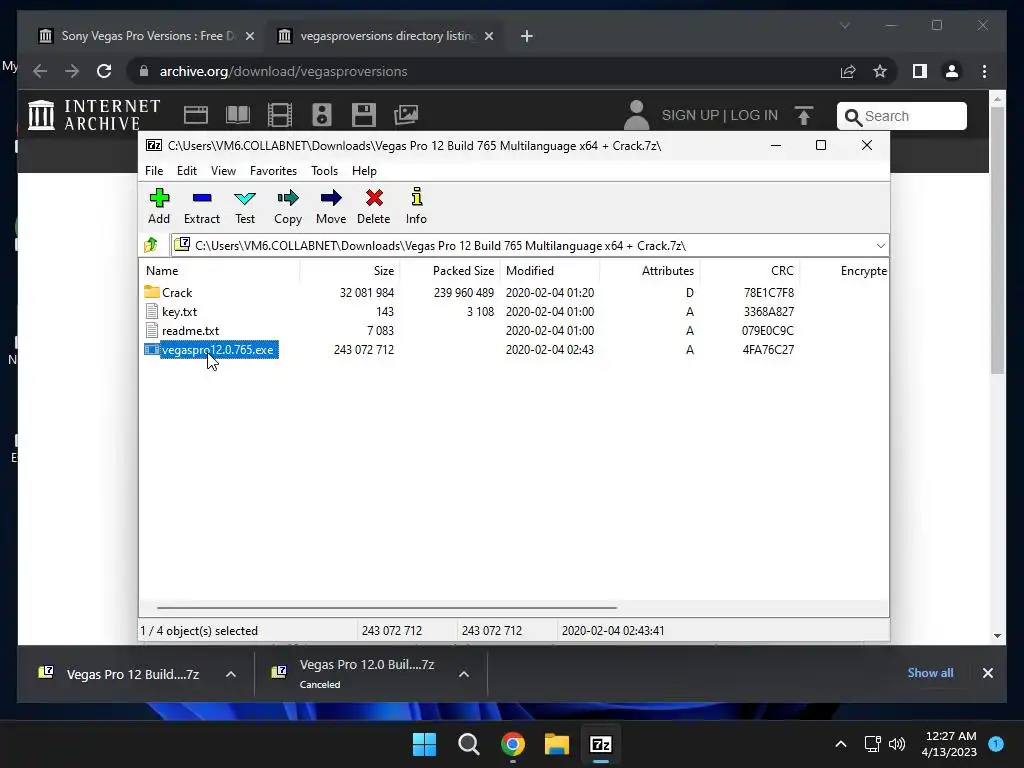Go up one folder level in 7-Zip
The width and height of the screenshot is (1024, 768).
[x=151, y=245]
